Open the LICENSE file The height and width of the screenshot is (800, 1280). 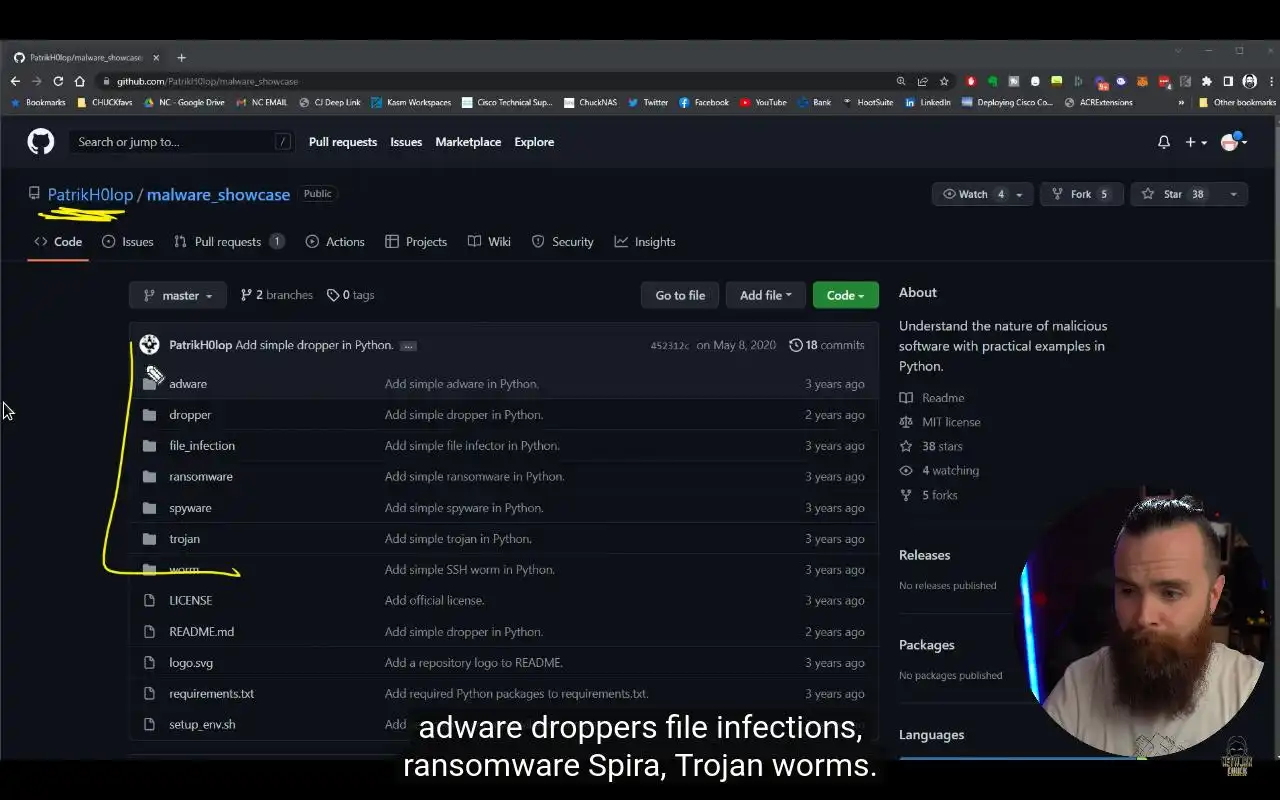(x=191, y=601)
